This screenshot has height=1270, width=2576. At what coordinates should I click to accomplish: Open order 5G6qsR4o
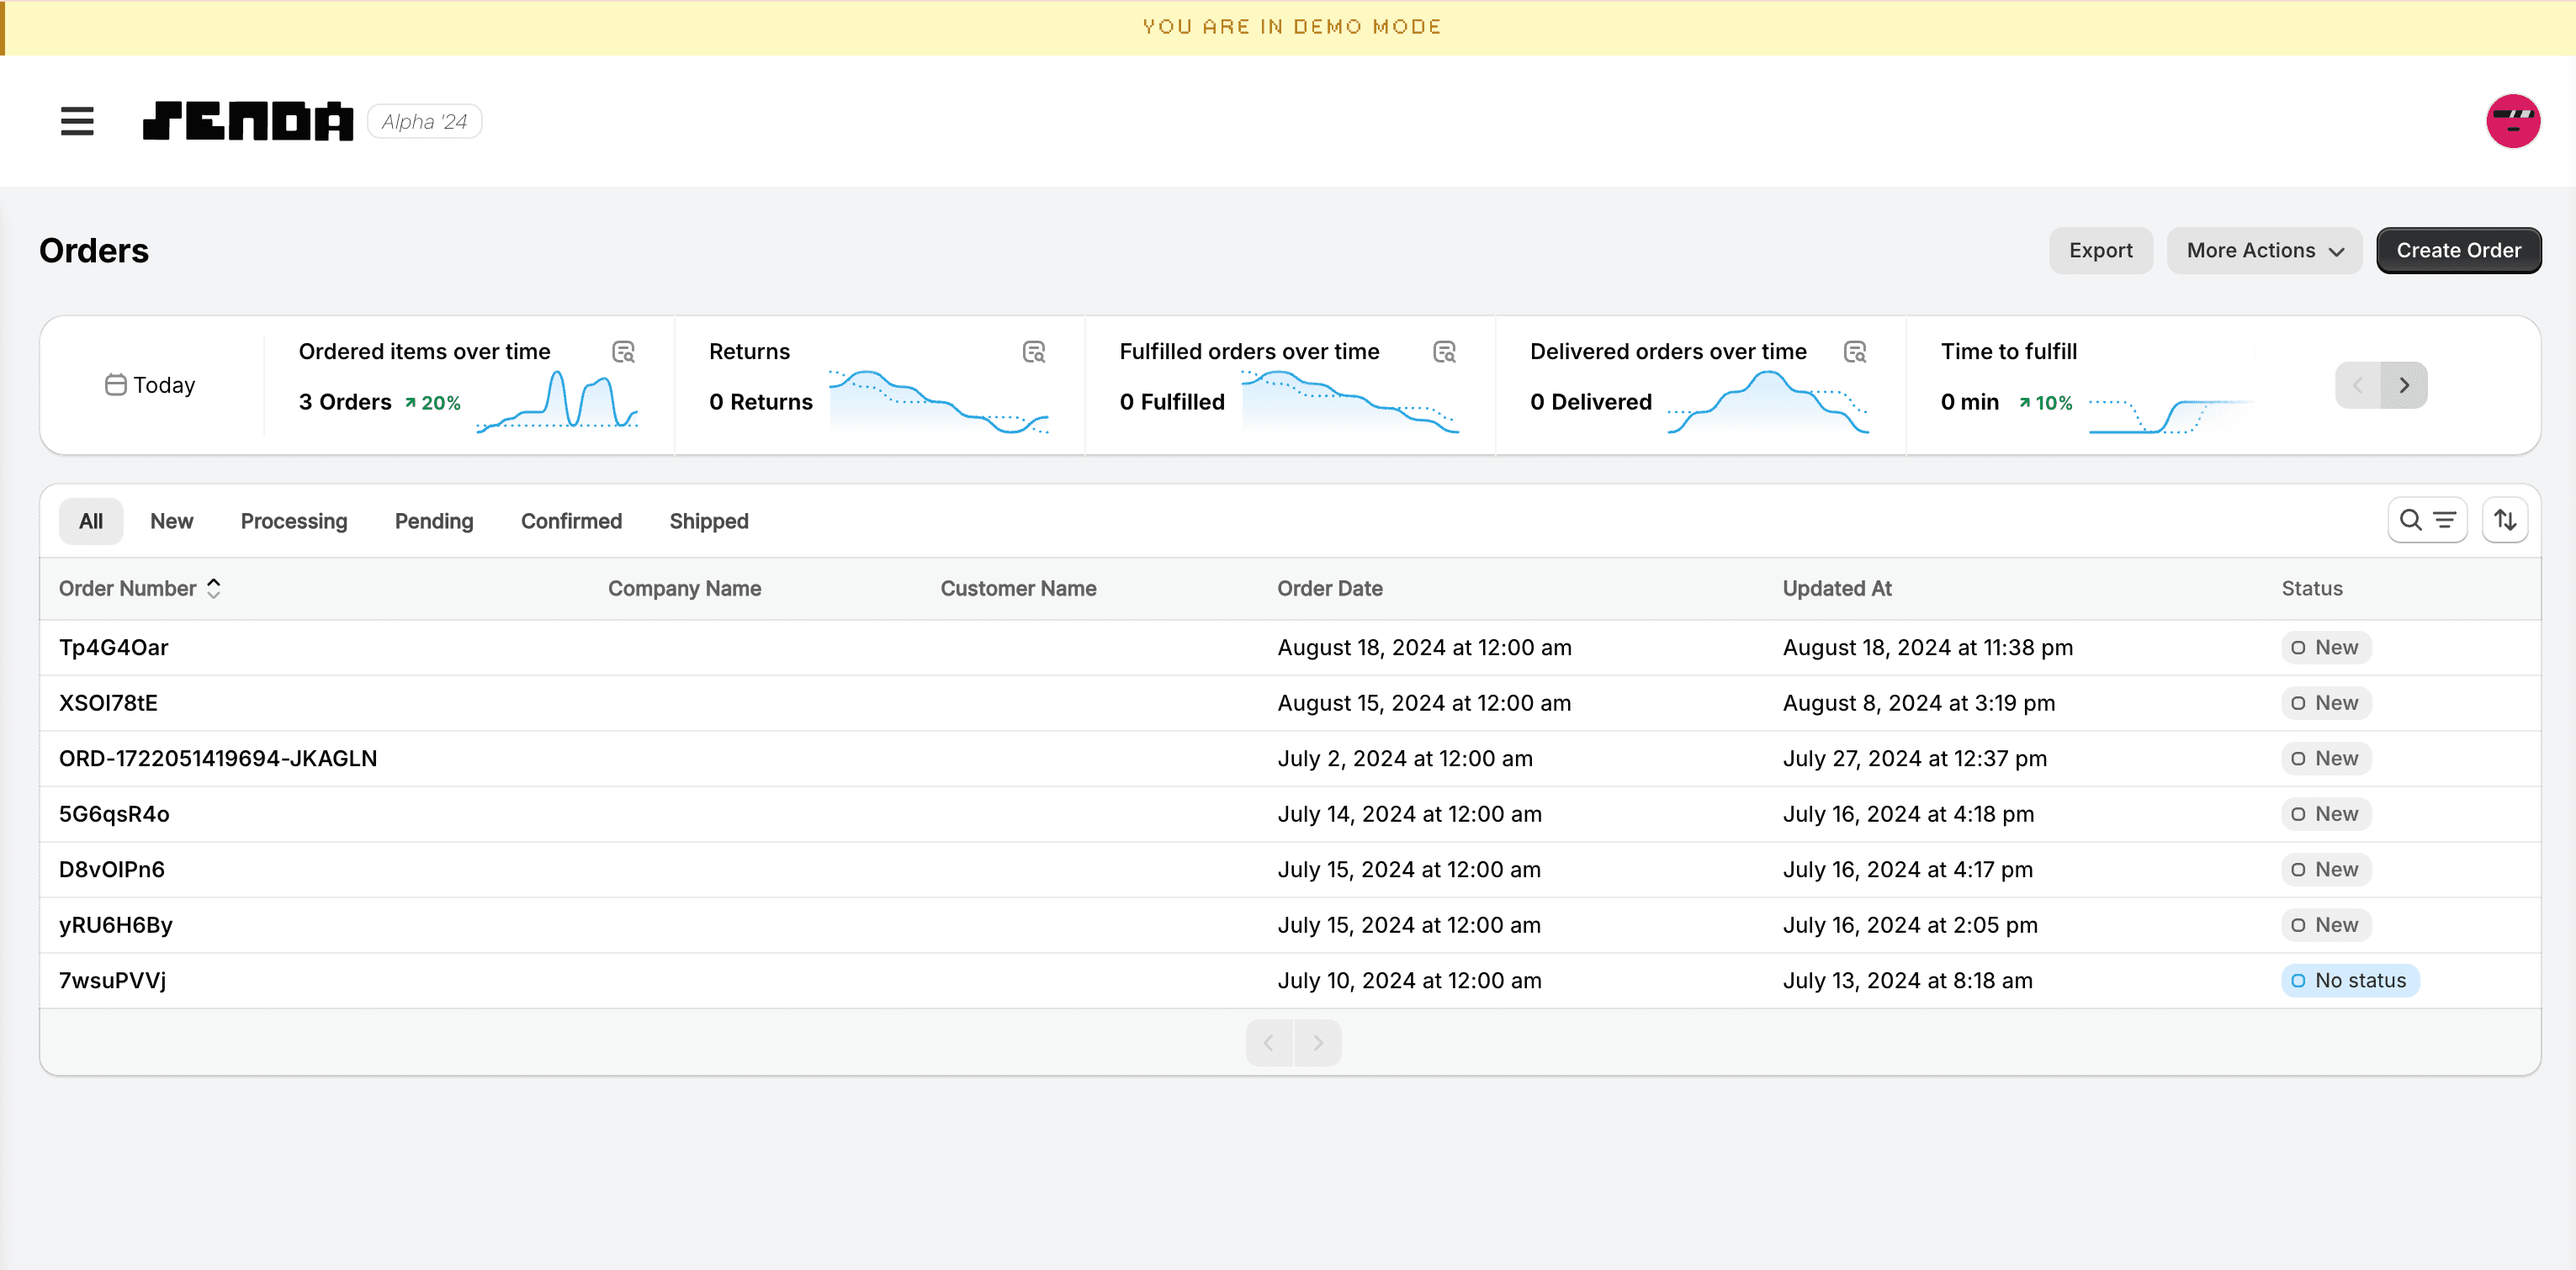pyautogui.click(x=114, y=814)
